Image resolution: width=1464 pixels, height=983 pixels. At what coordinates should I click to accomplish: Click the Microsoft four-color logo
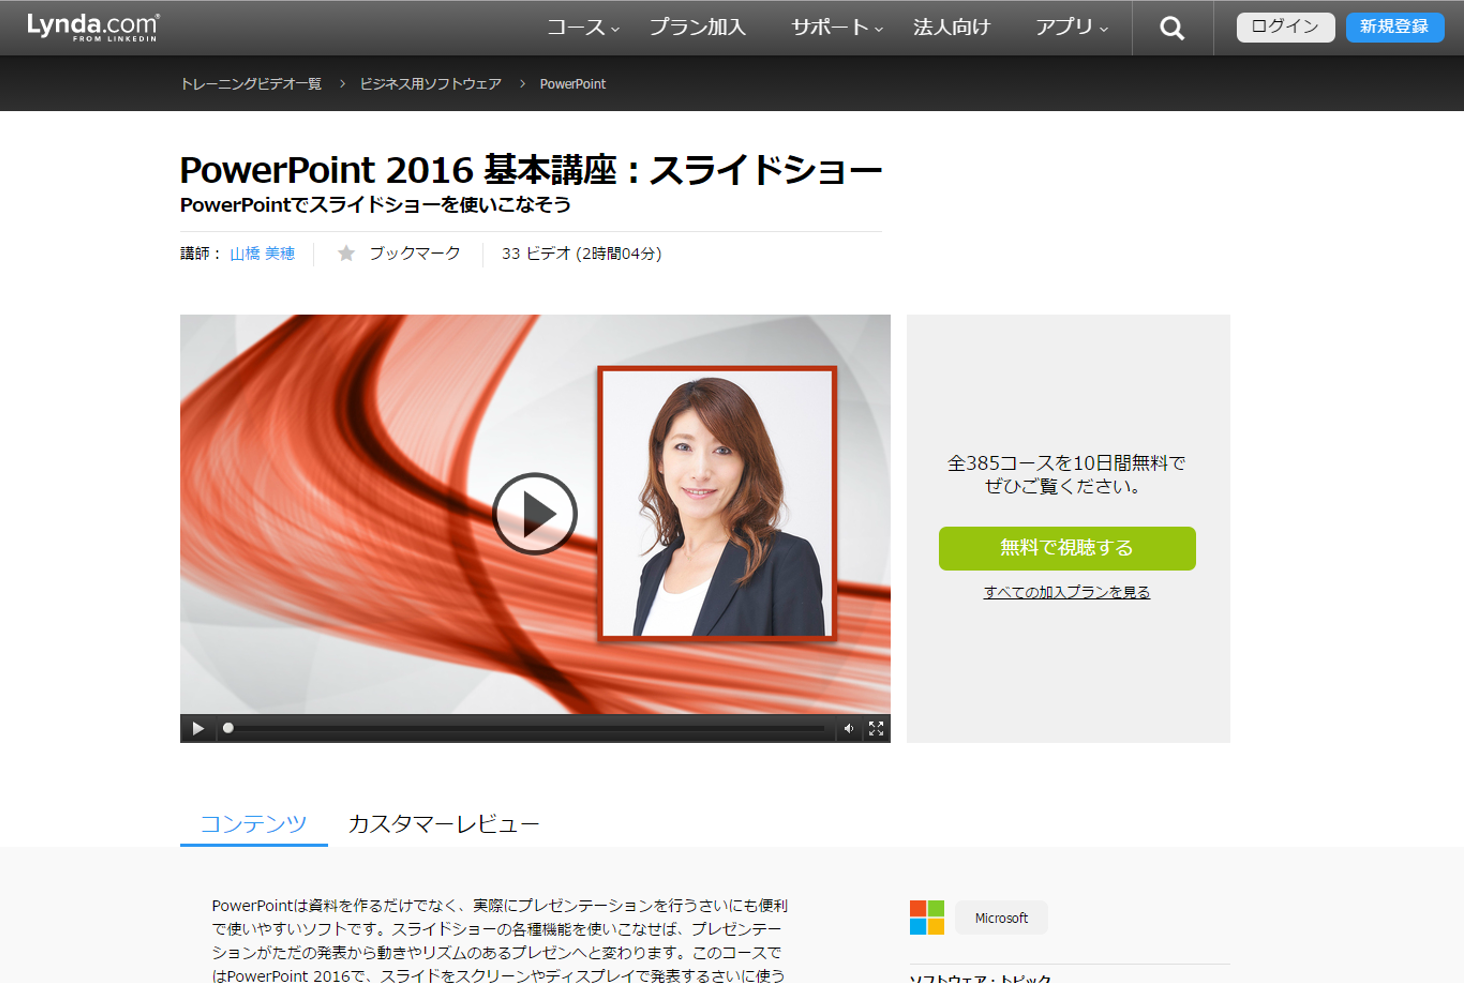(927, 917)
